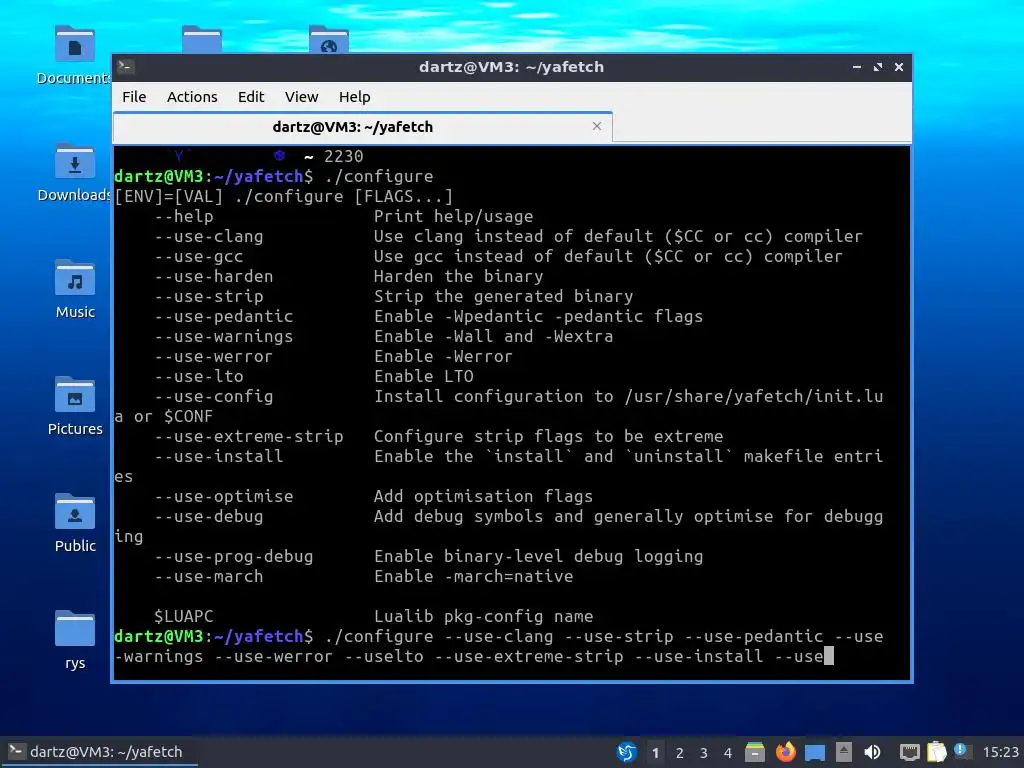The height and width of the screenshot is (768, 1024).
Task: Click the $LUAPC line in the terminal
Action: 374,616
